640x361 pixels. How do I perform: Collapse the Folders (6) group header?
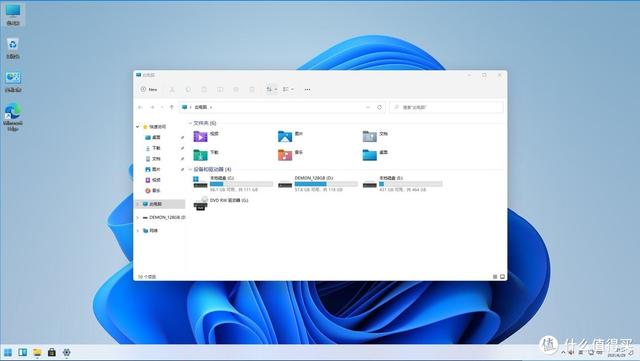pyautogui.click(x=190, y=123)
